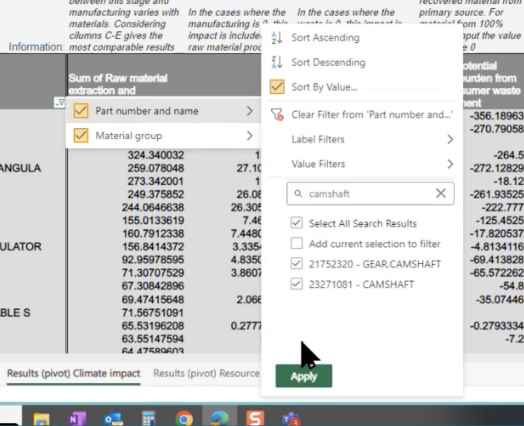
Task: Open Microsoft Edge from the taskbar
Action: (x=220, y=419)
